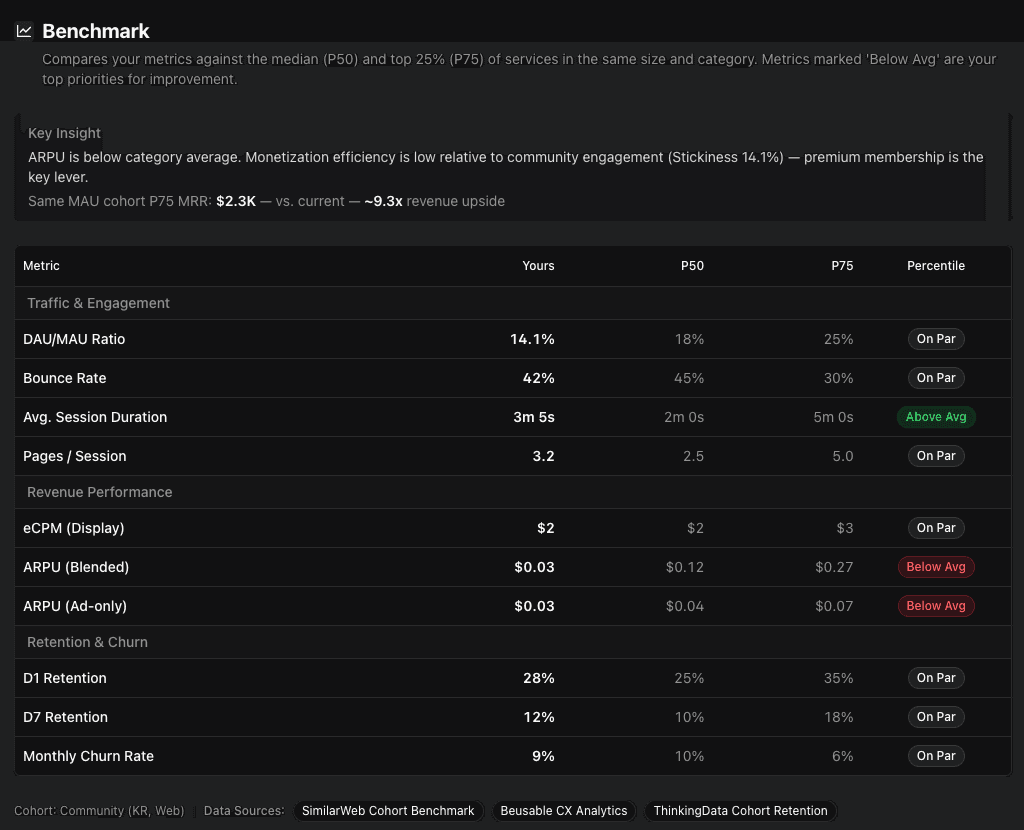Click the Metric column header
Screen dimensions: 1024x830
(x=42, y=266)
